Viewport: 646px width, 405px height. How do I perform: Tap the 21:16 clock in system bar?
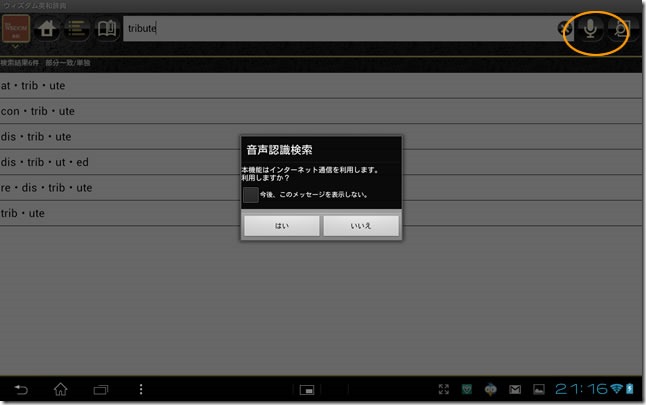pyautogui.click(x=581, y=389)
